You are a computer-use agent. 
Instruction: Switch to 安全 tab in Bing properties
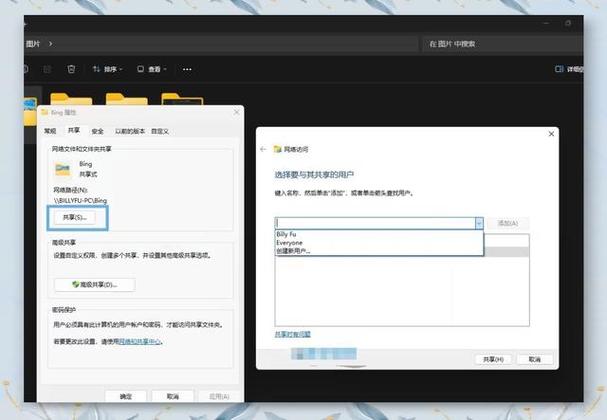coord(98,131)
